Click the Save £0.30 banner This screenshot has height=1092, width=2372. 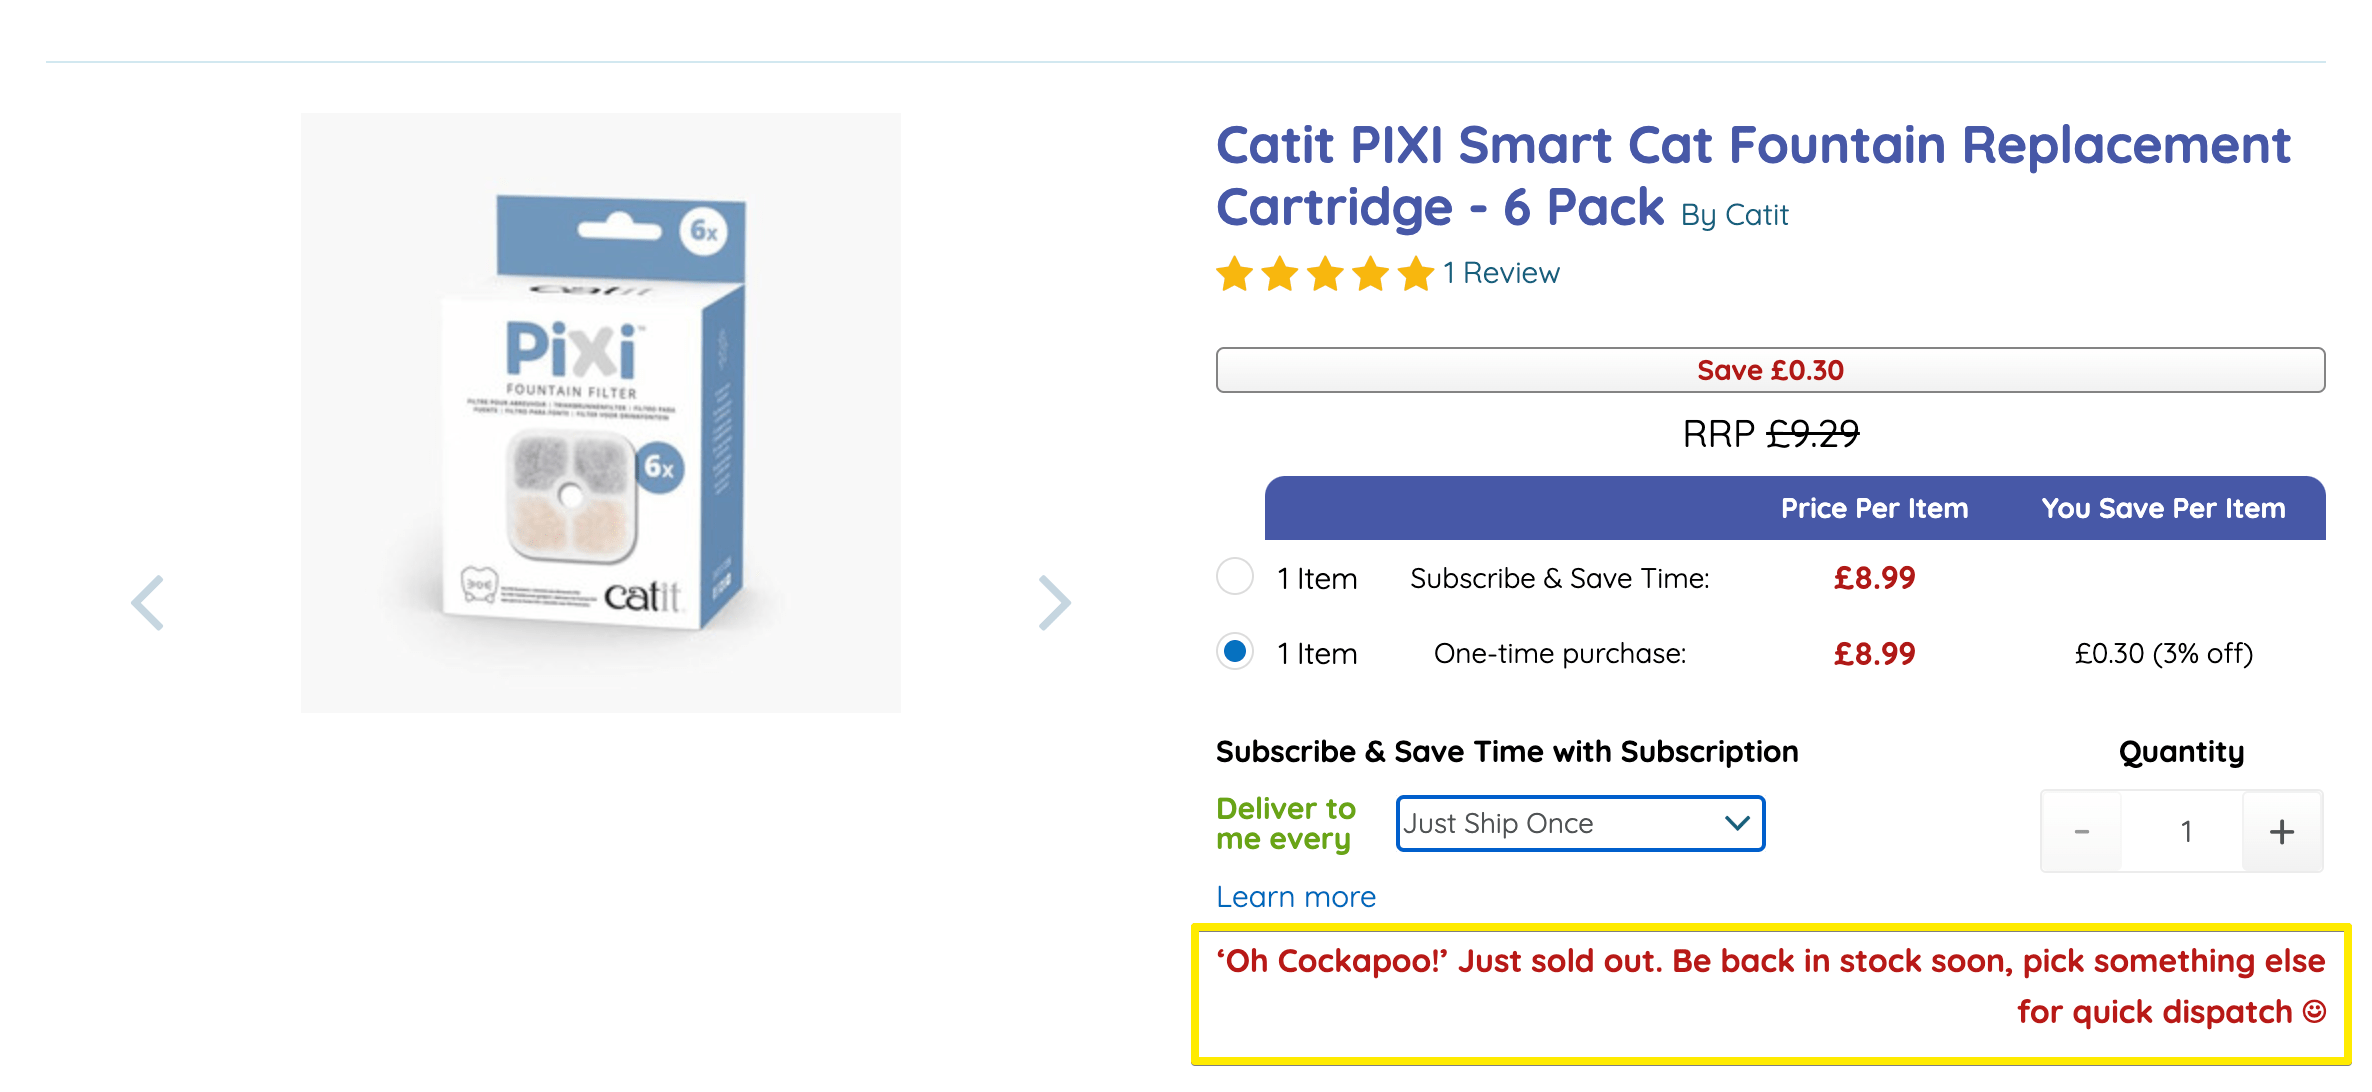[x=1770, y=370]
